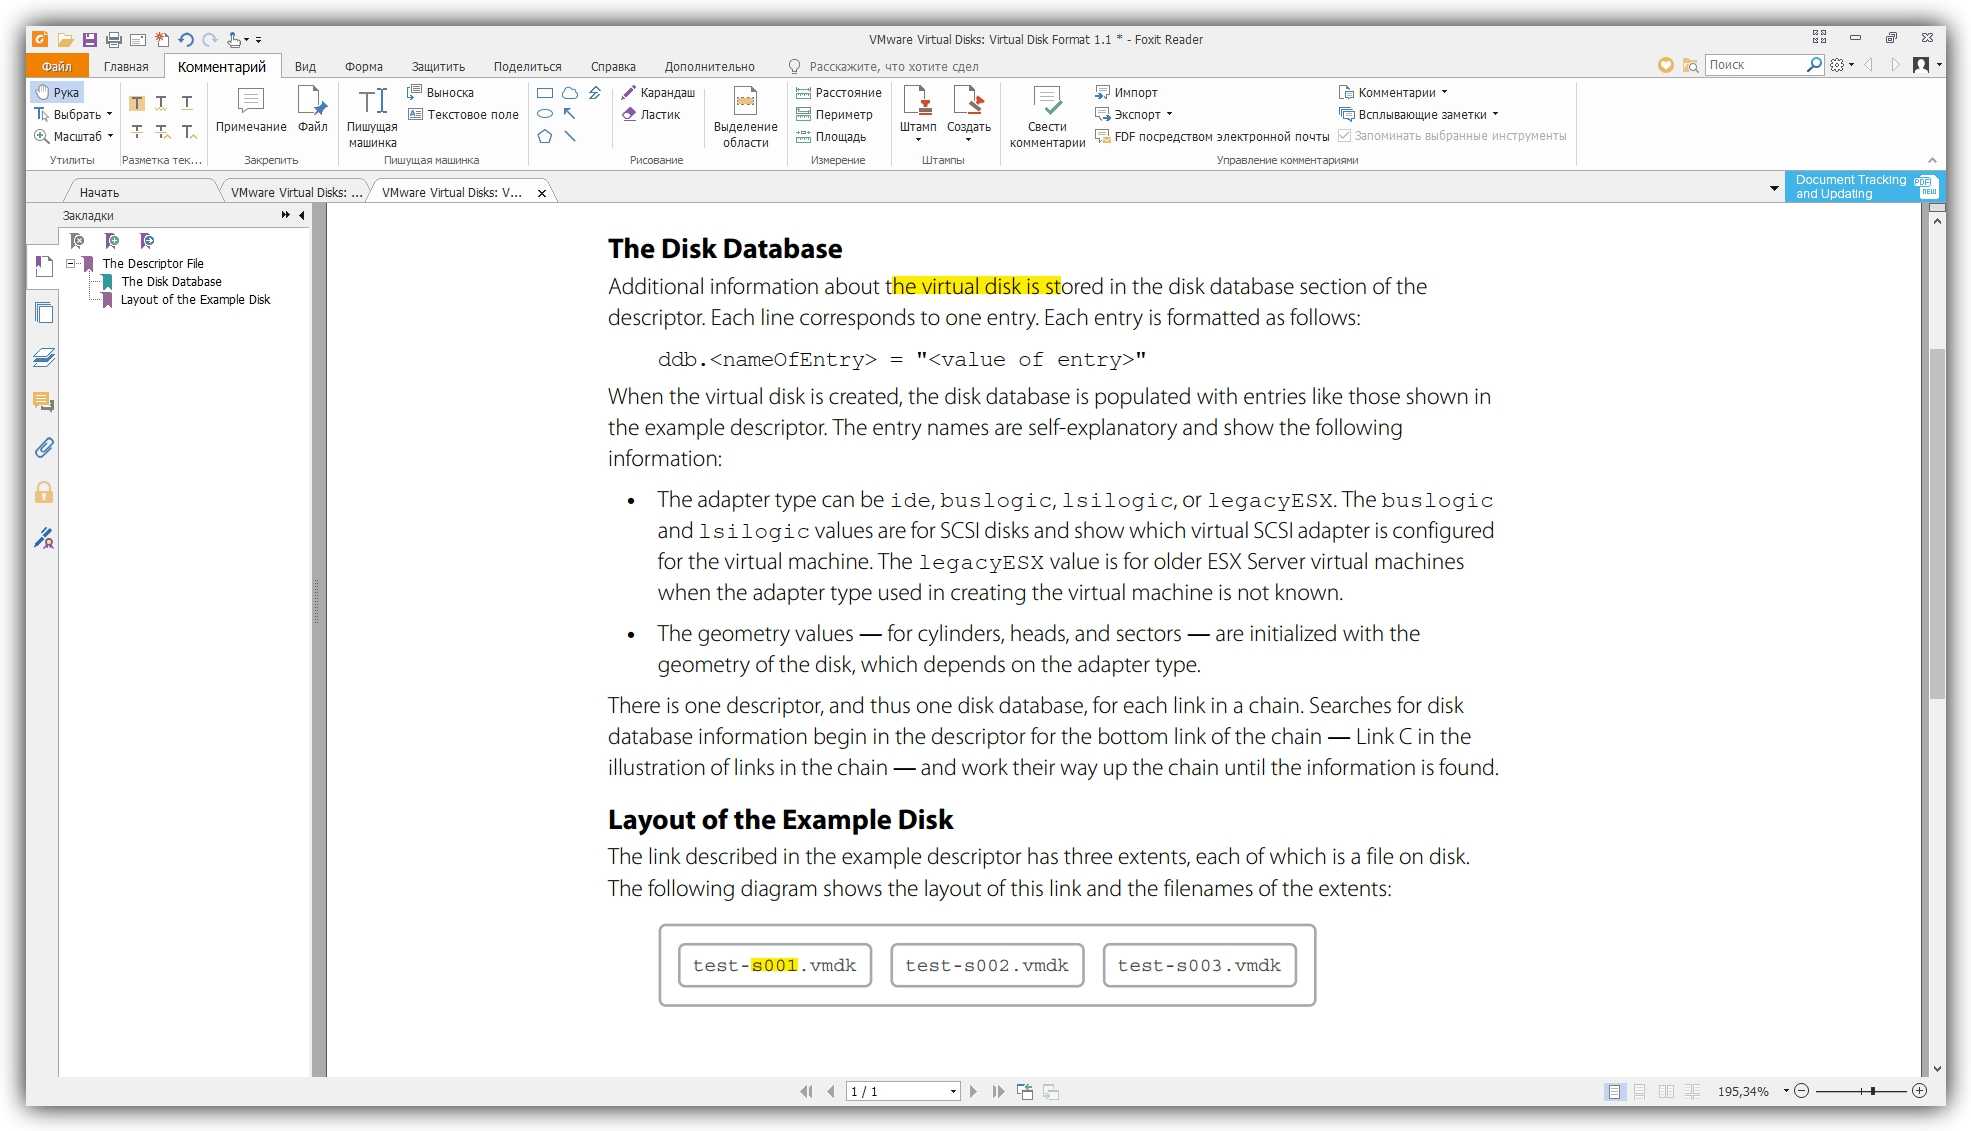The height and width of the screenshot is (1131, 1971).
Task: Collapse The Descriptor File bookmark tree
Action: 71,264
